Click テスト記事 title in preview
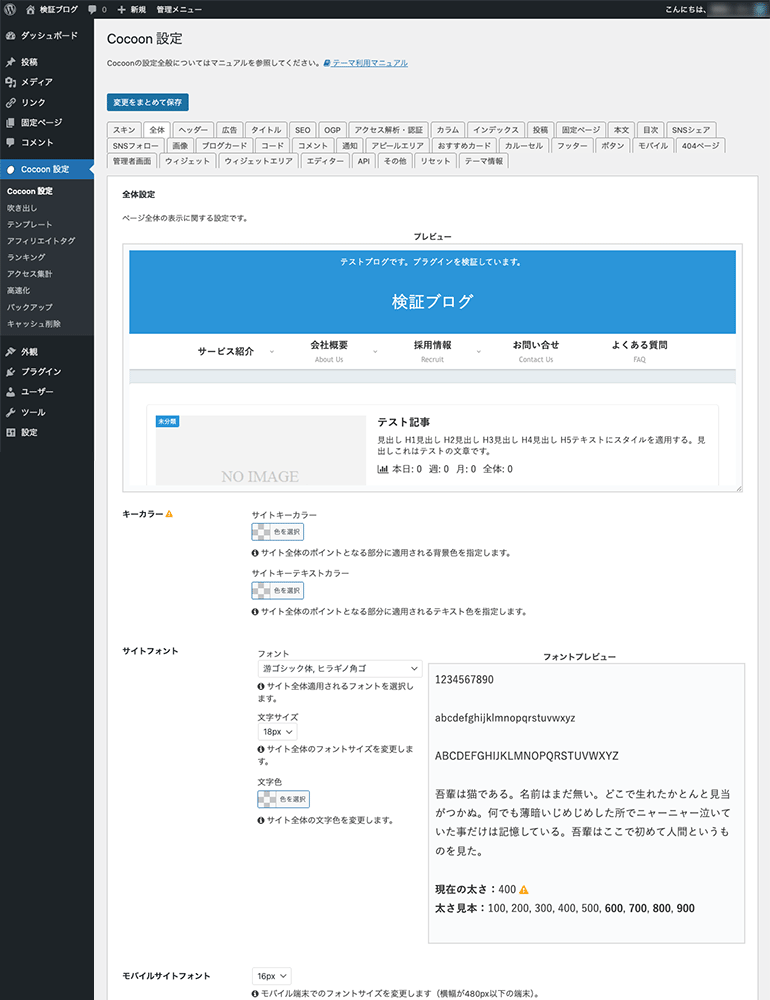Image resolution: width=770 pixels, height=1000 pixels. click(403, 422)
